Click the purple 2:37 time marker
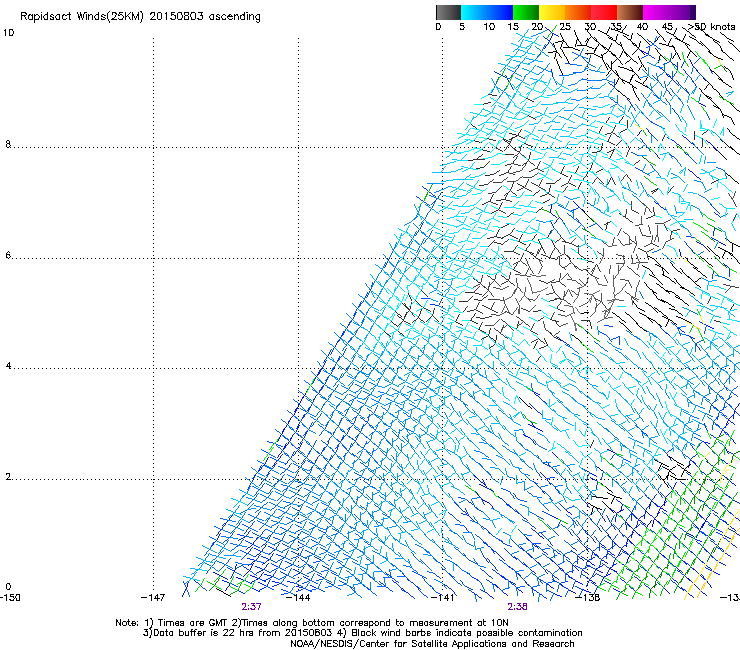Viewport: 740px width, 650px height. coord(252,607)
